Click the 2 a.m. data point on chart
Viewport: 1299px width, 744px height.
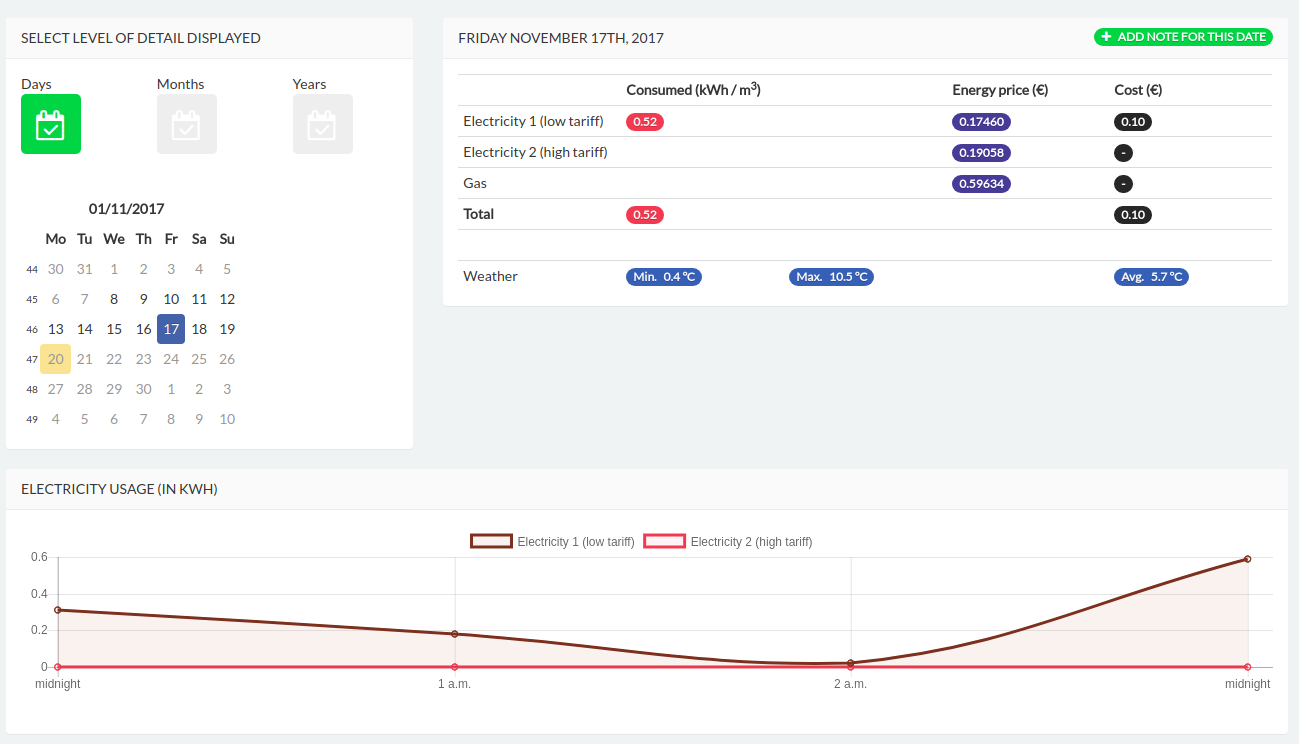[x=851, y=663]
